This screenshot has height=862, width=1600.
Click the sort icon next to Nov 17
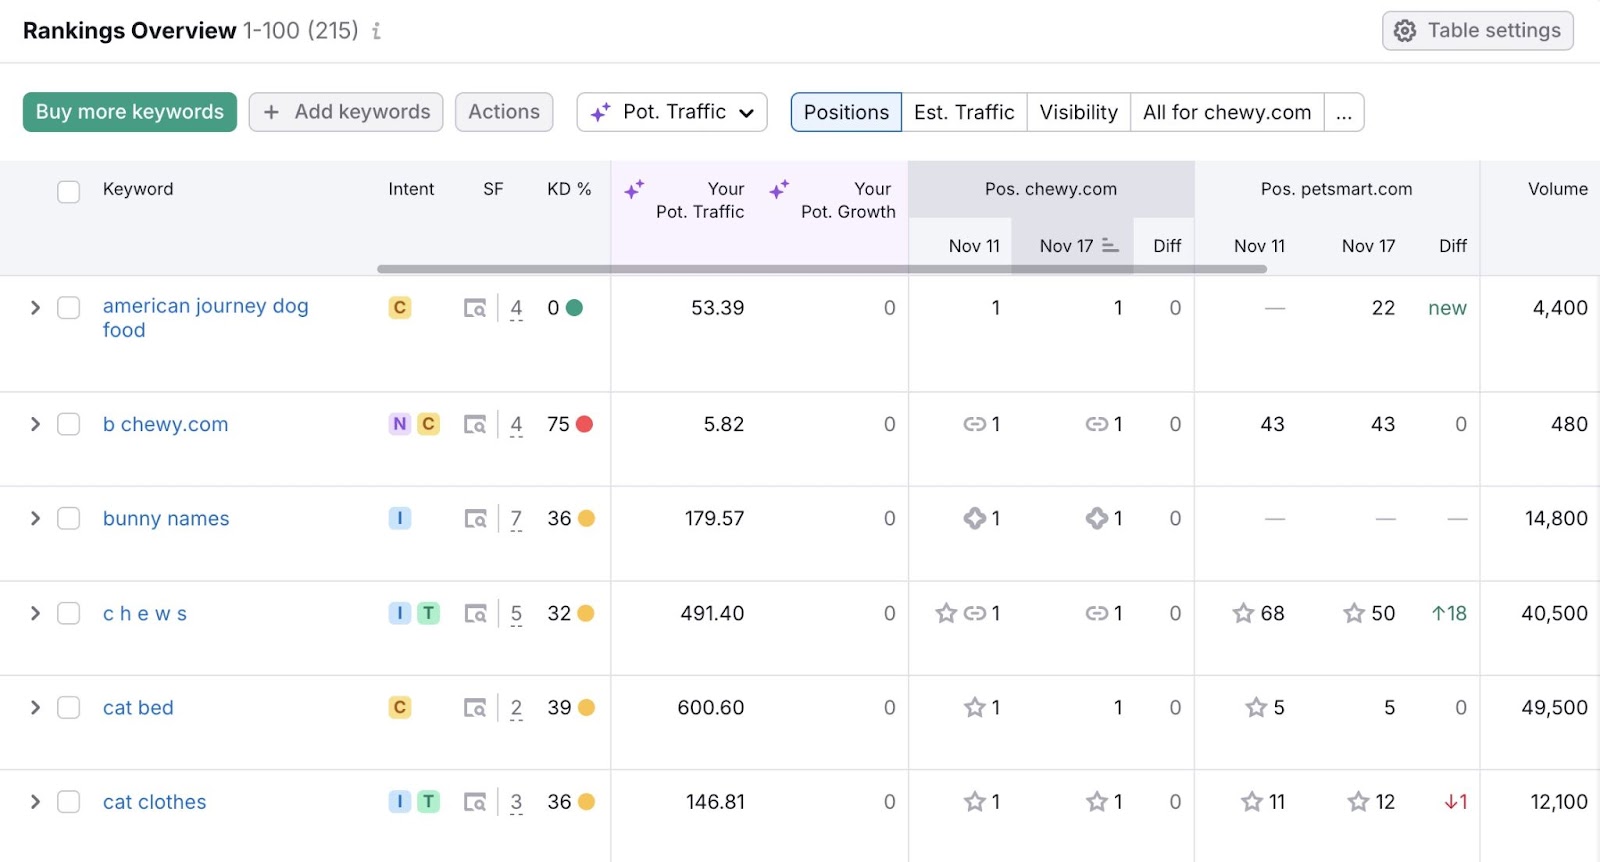pyautogui.click(x=1110, y=246)
